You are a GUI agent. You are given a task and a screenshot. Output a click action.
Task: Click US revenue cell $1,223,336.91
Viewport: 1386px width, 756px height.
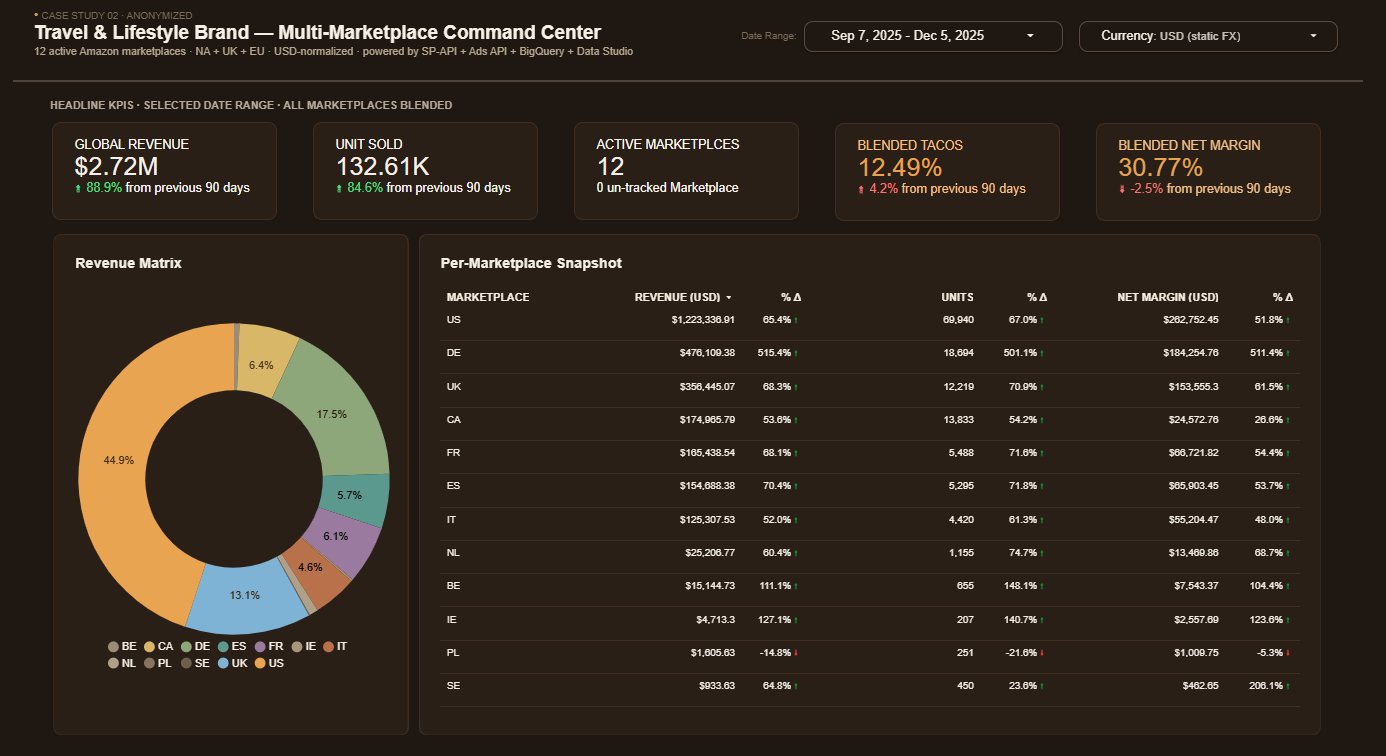703,320
